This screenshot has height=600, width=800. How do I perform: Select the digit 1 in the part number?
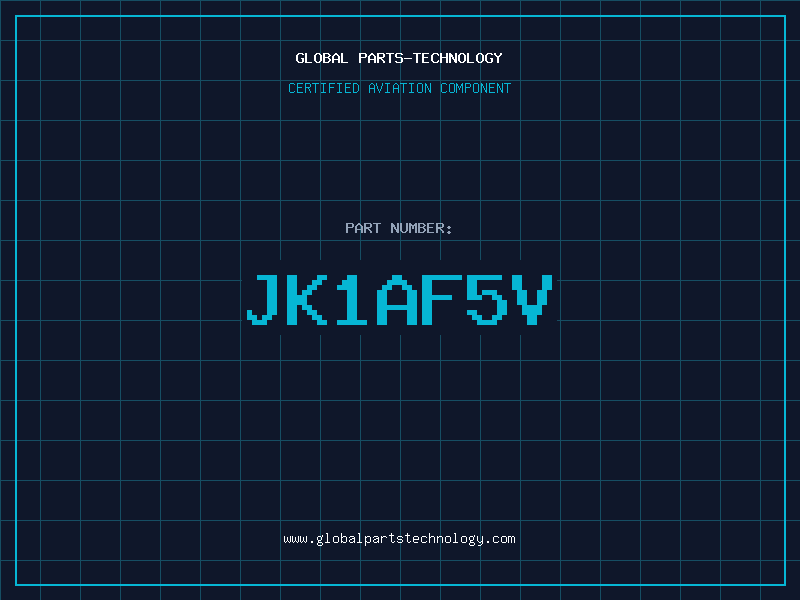(x=352, y=299)
